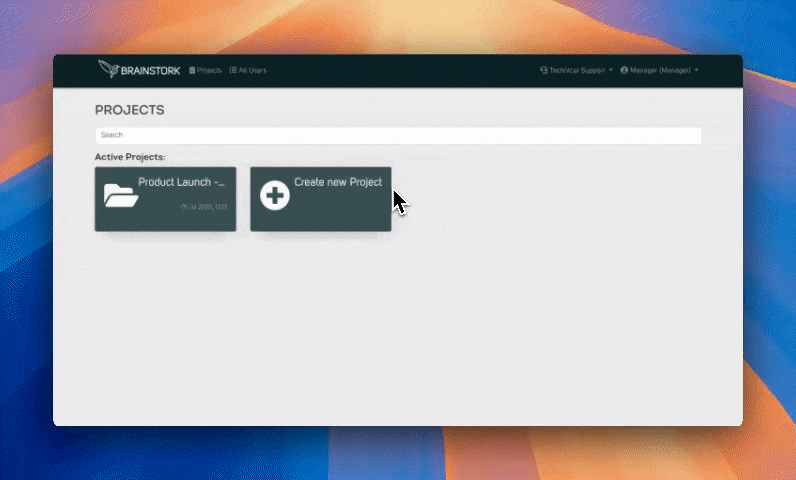
Task: Click the Active Projects label
Action: pos(130,157)
